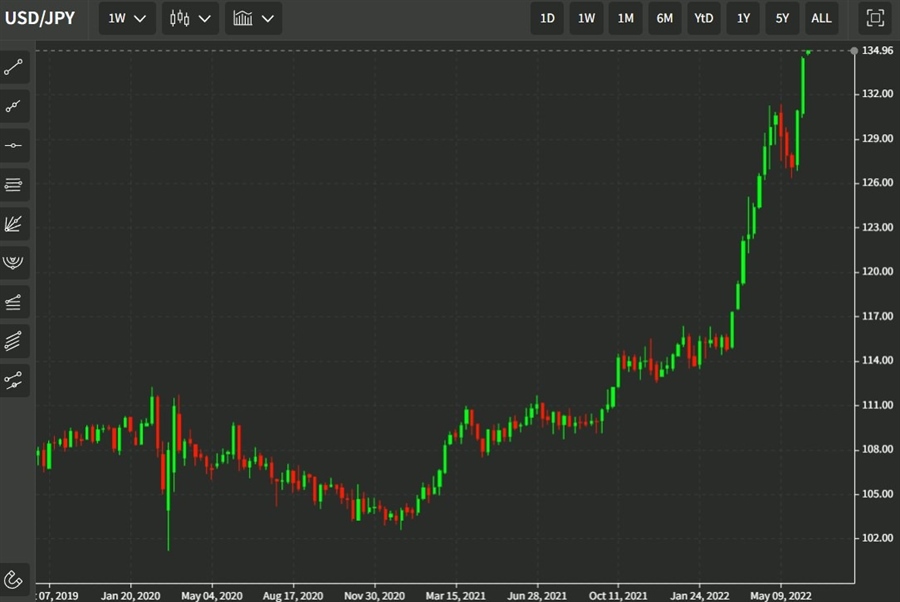The image size is (900, 602).
Task: Click the YtD range button
Action: [x=704, y=18]
